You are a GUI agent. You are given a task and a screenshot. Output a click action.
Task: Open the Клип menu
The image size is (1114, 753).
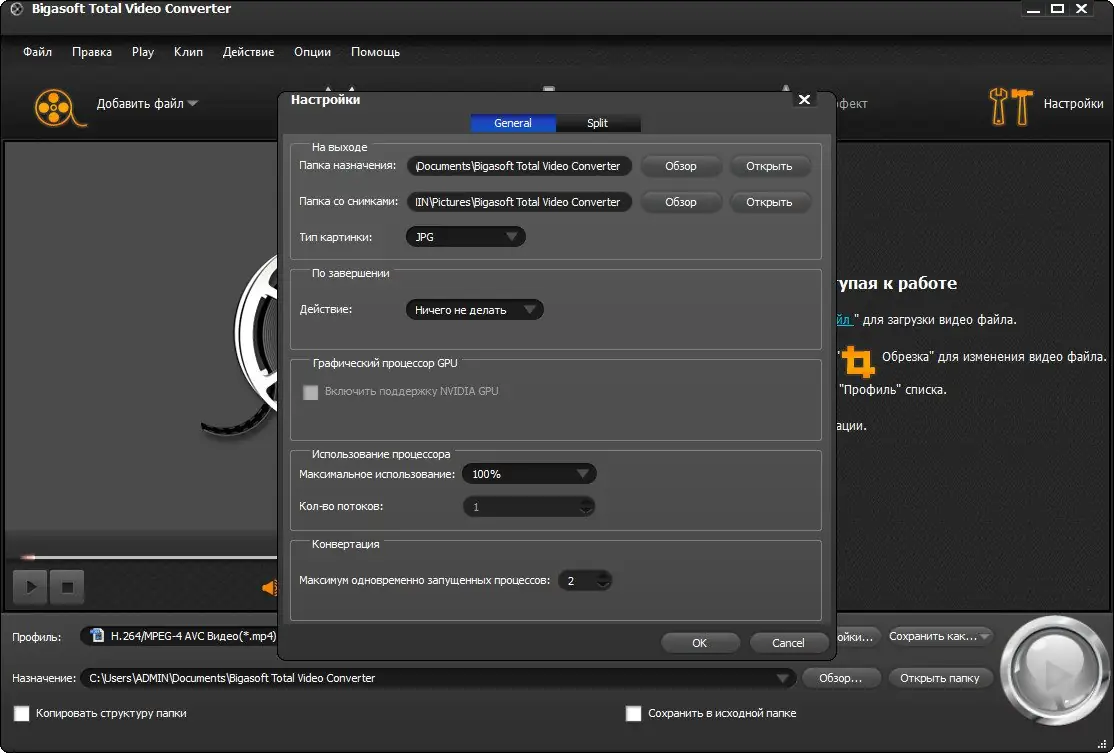point(188,52)
